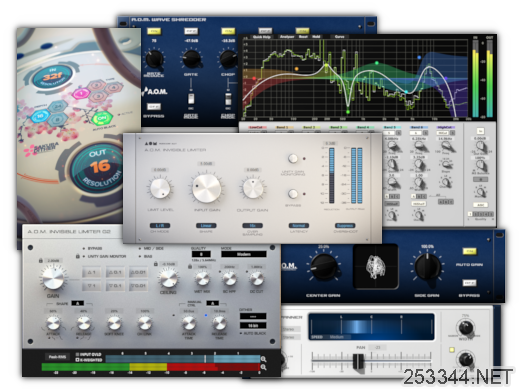Click the upper meter zoom magnifier icon

click(x=263, y=359)
